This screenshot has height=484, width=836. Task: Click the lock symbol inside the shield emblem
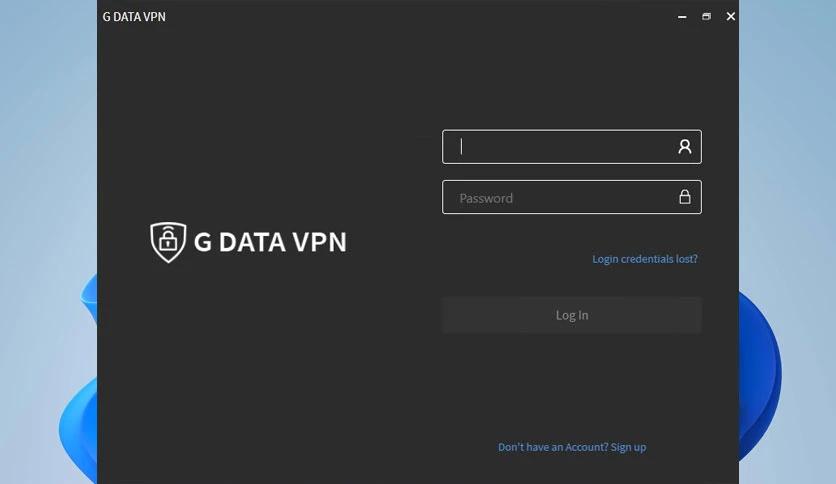point(168,240)
